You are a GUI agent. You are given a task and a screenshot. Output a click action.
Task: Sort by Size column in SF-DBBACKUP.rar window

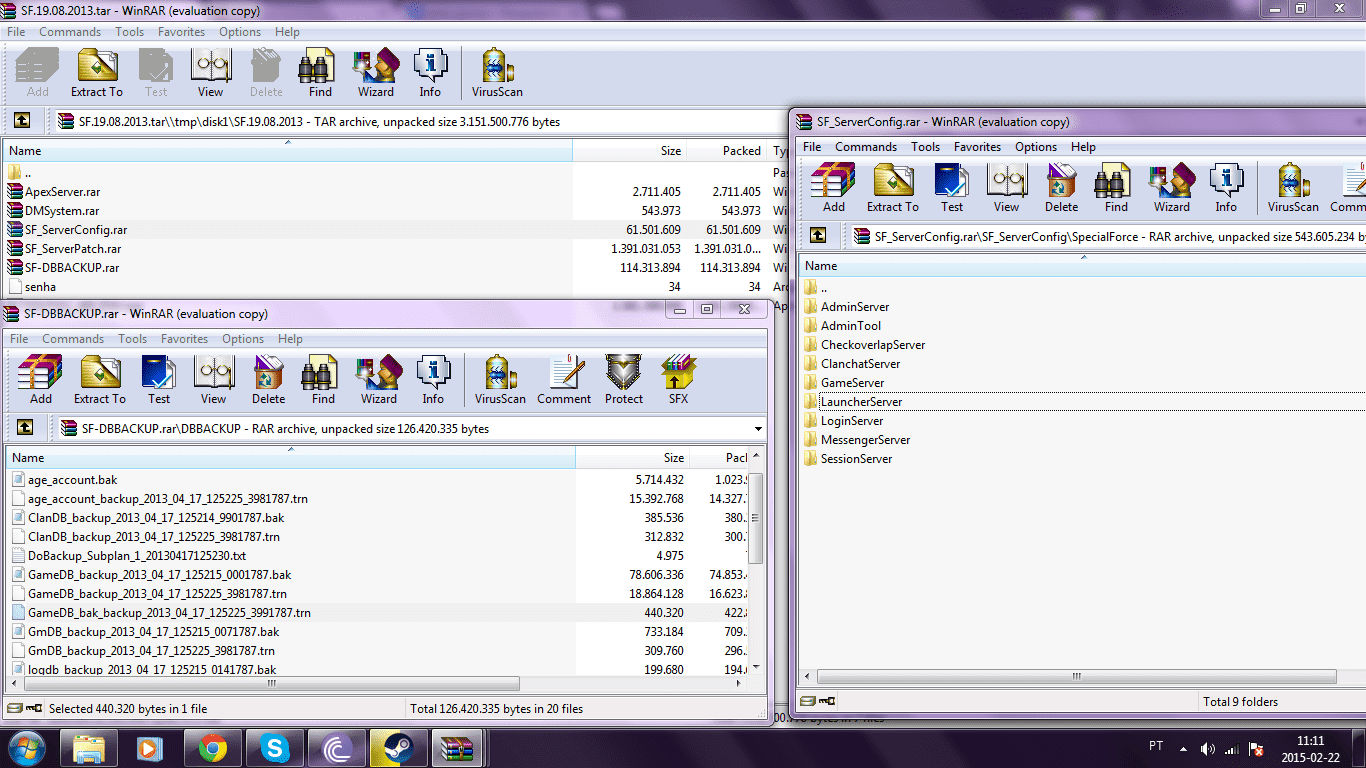[633, 458]
